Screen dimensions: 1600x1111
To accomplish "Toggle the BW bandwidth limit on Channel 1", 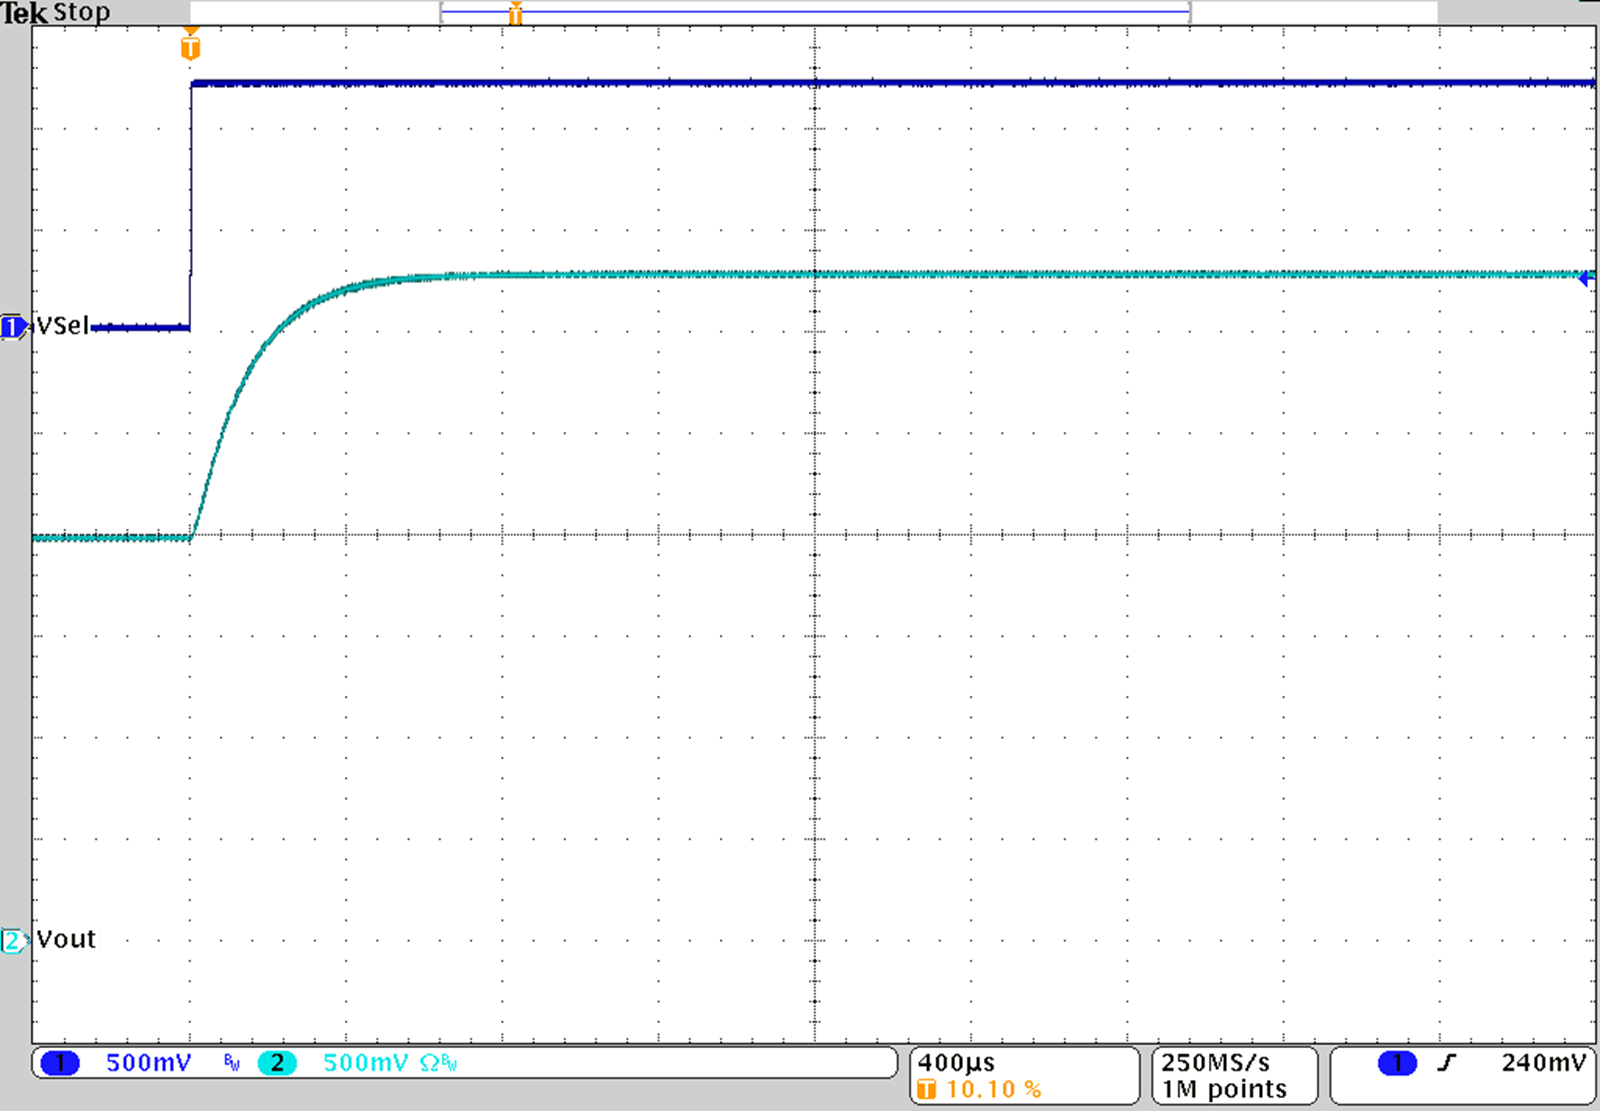I will [x=230, y=1062].
